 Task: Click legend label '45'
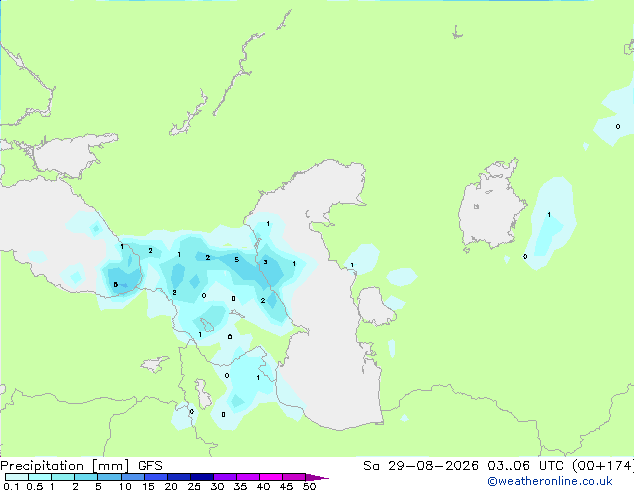pos(286,486)
